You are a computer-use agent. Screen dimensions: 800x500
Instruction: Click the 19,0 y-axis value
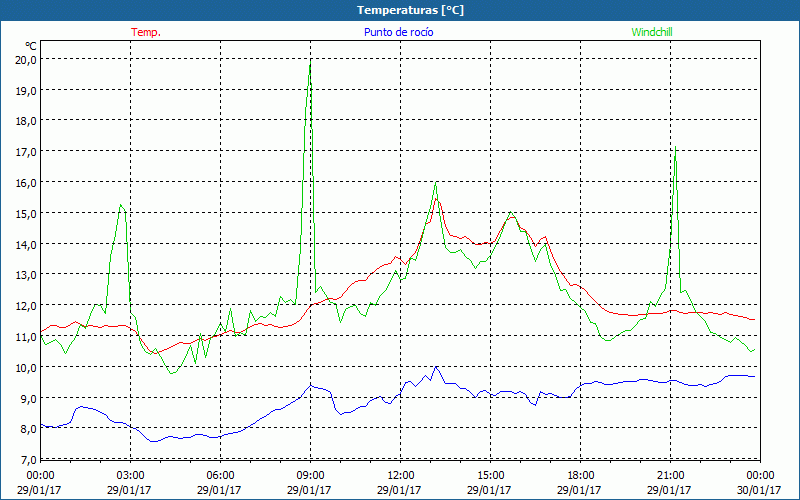pos(27,90)
